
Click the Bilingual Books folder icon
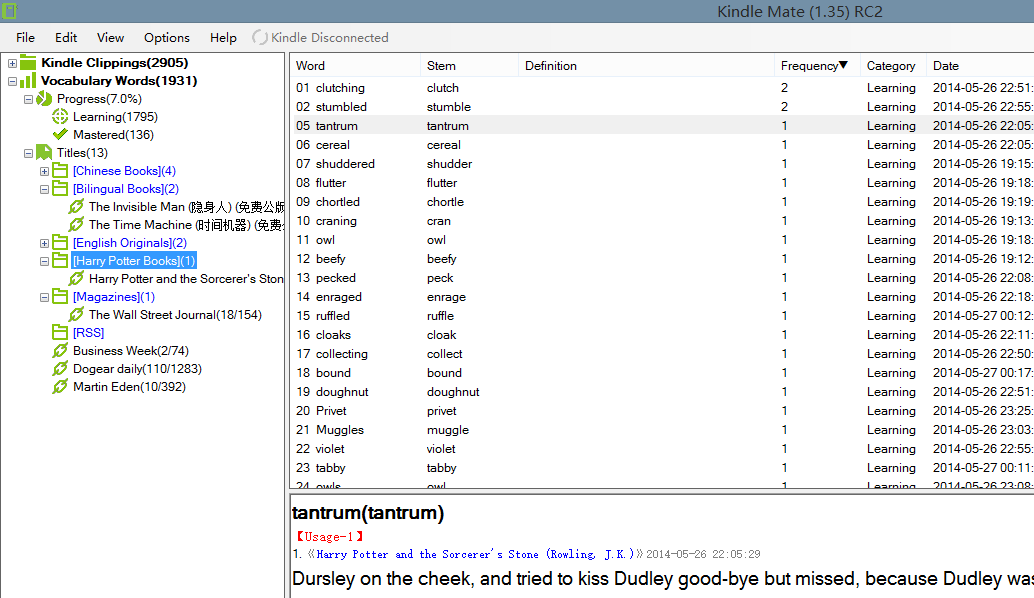coord(60,189)
